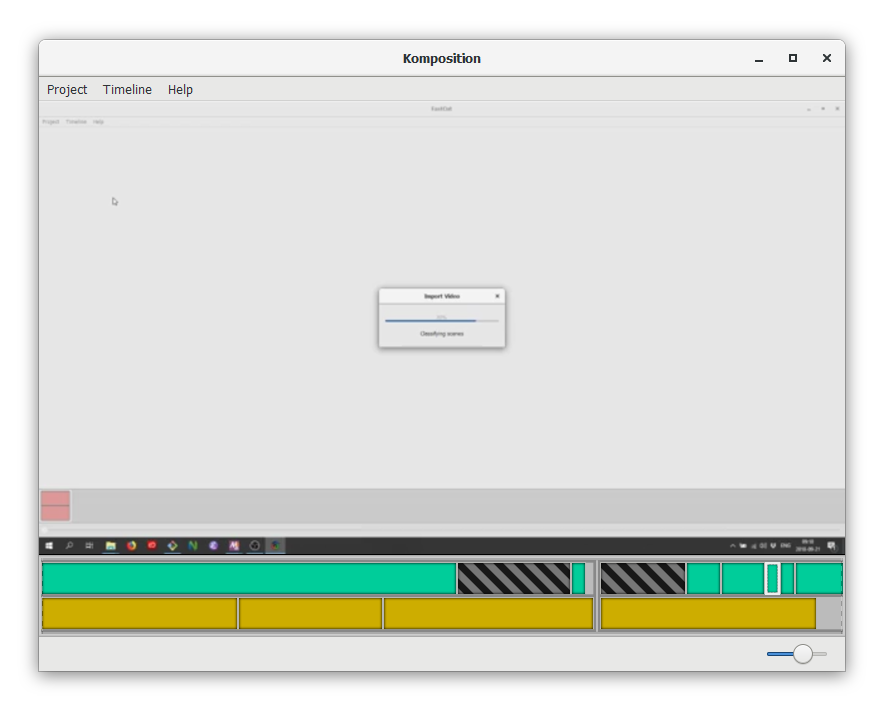Open the Help menu
The height and width of the screenshot is (724, 885).
[180, 90]
